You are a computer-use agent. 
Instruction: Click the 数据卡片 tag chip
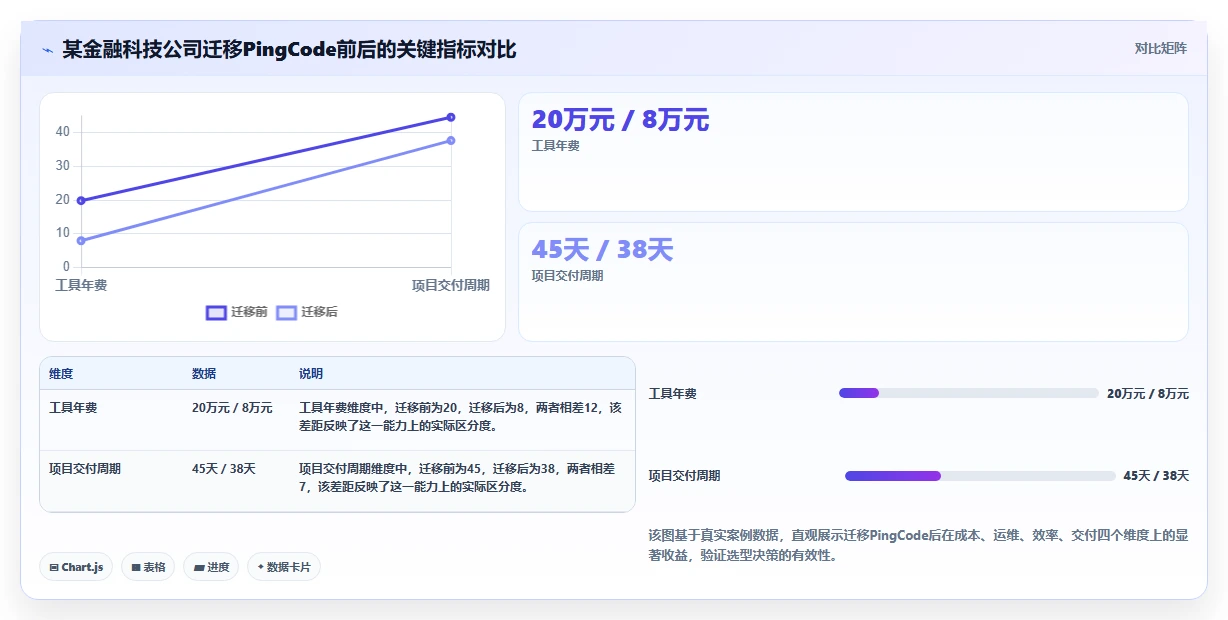(x=284, y=567)
